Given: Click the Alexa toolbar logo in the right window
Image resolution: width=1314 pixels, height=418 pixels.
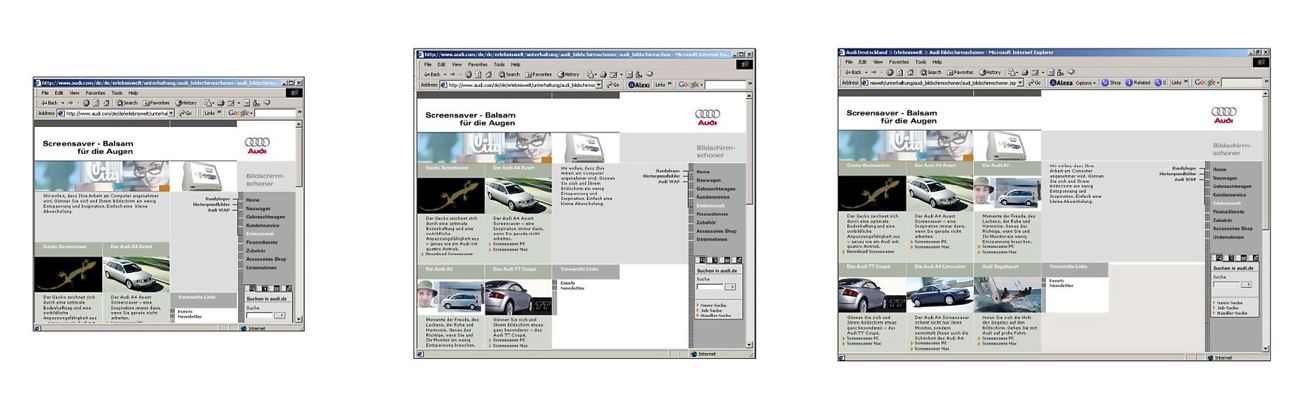Looking at the screenshot, I should [1060, 82].
